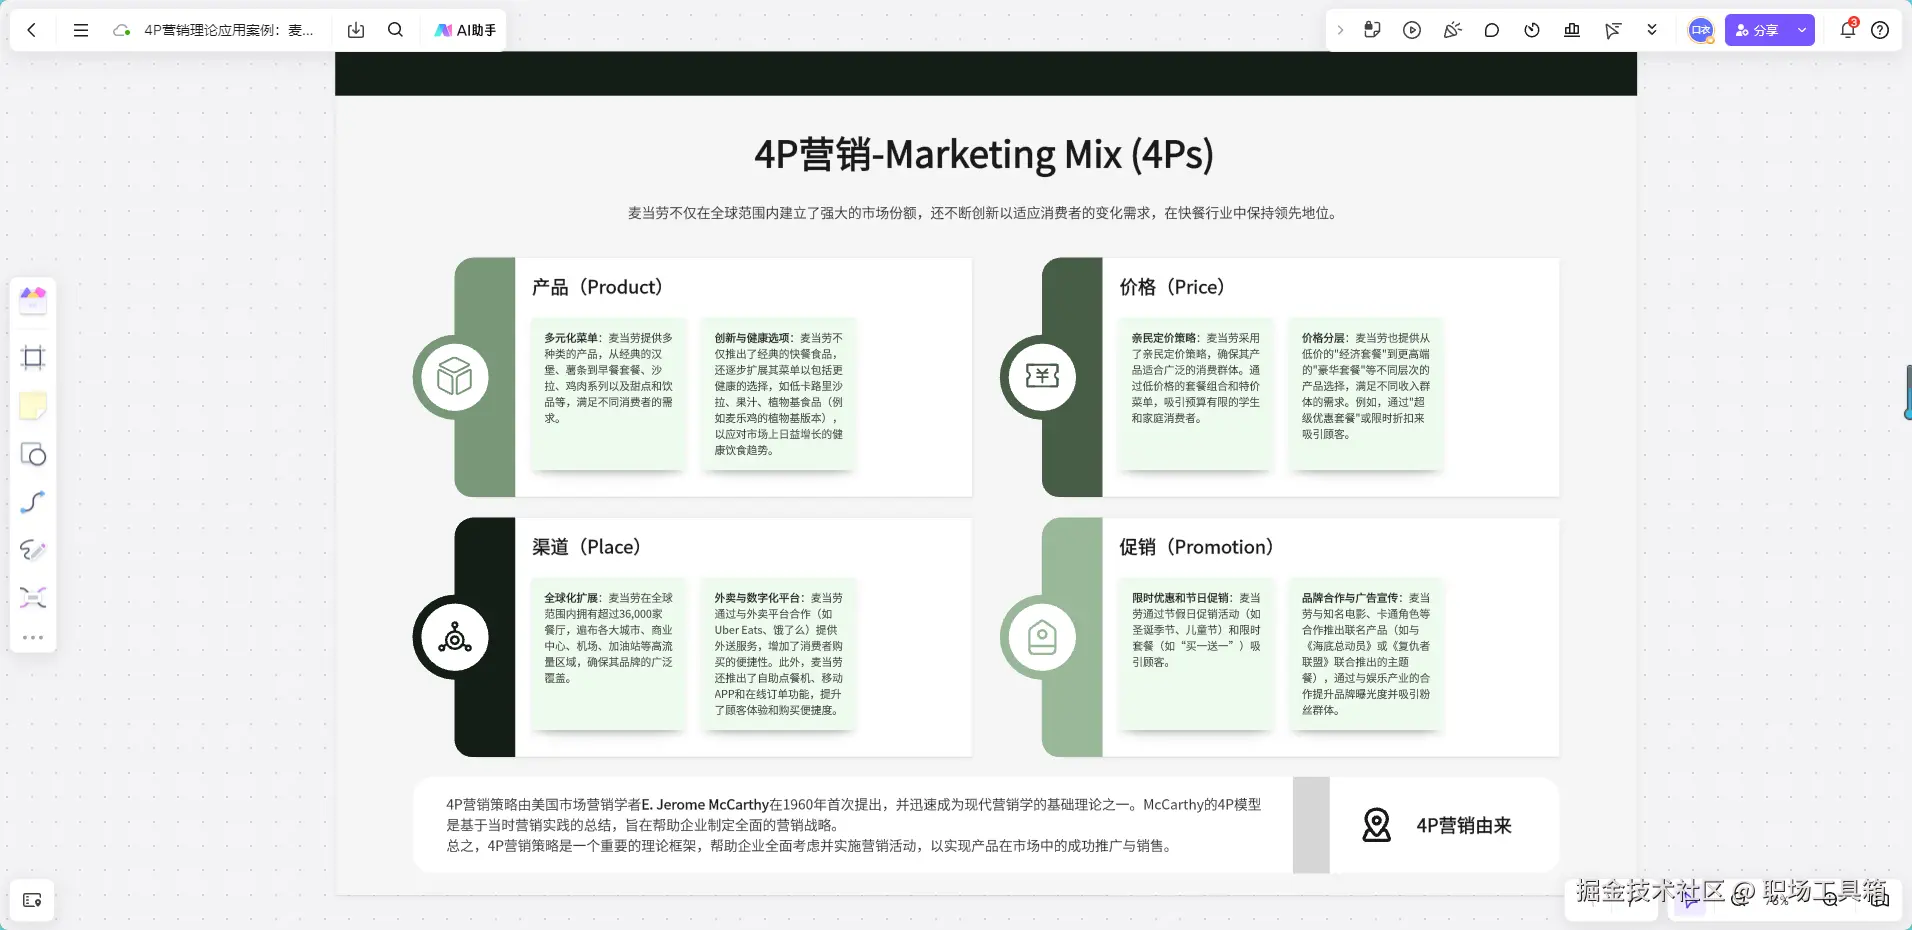Select the 创新与健康选项 note card
The height and width of the screenshot is (930, 1912).
pos(779,394)
